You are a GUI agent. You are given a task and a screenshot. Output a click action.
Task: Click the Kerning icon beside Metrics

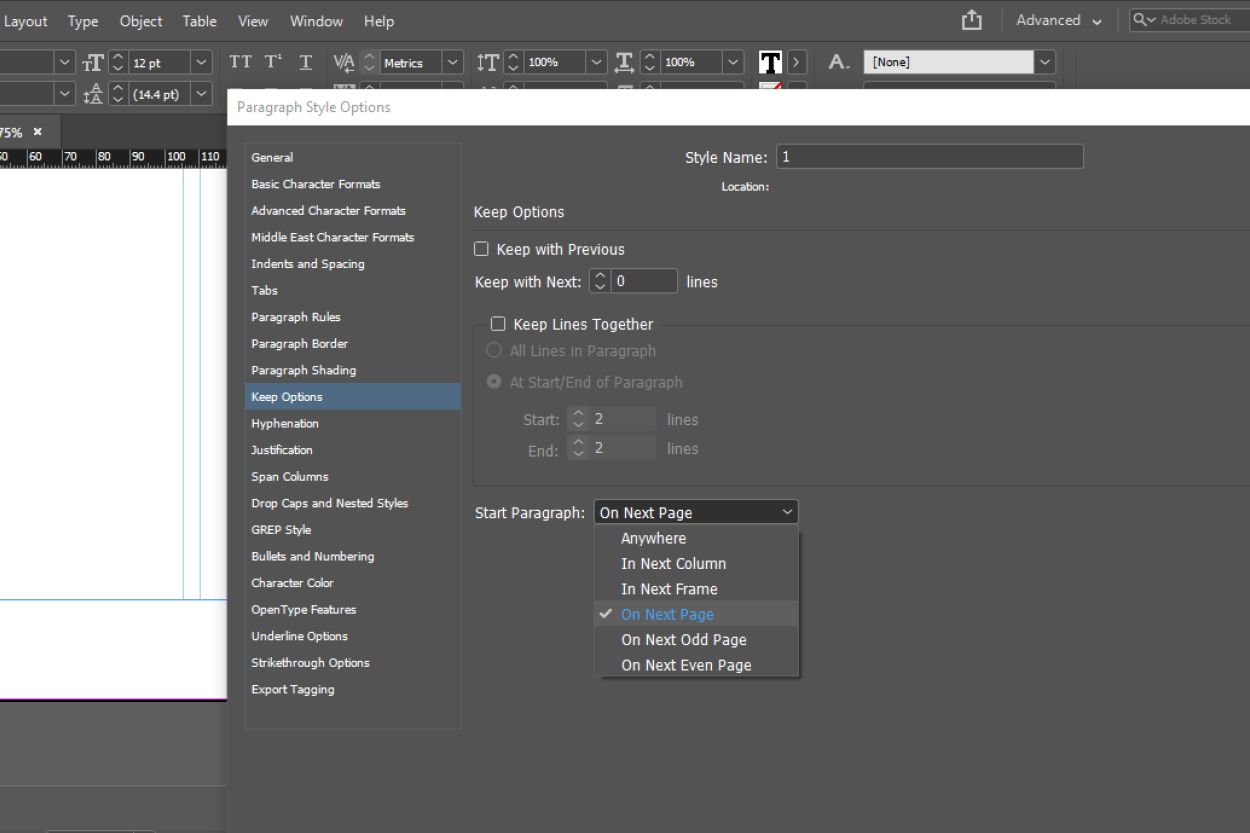pyautogui.click(x=343, y=62)
